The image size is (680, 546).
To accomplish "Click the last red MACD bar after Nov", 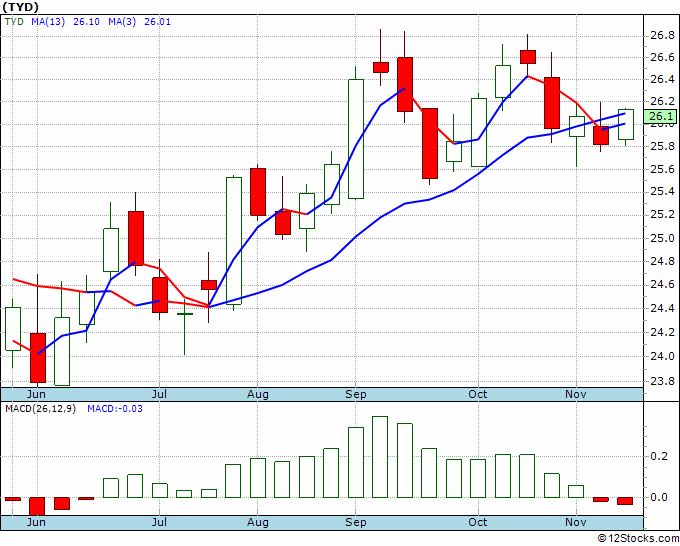I will click(625, 501).
